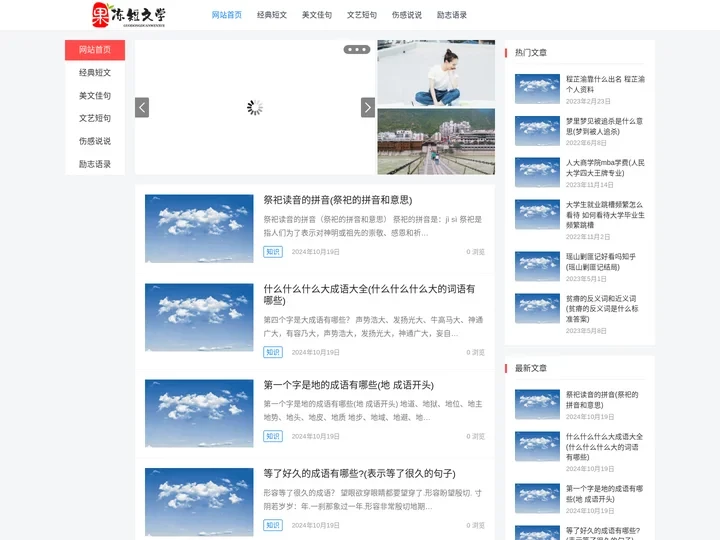Click excerpt text starting 第四个字是大成语有哪些
This screenshot has height=540, width=720.
373,326
